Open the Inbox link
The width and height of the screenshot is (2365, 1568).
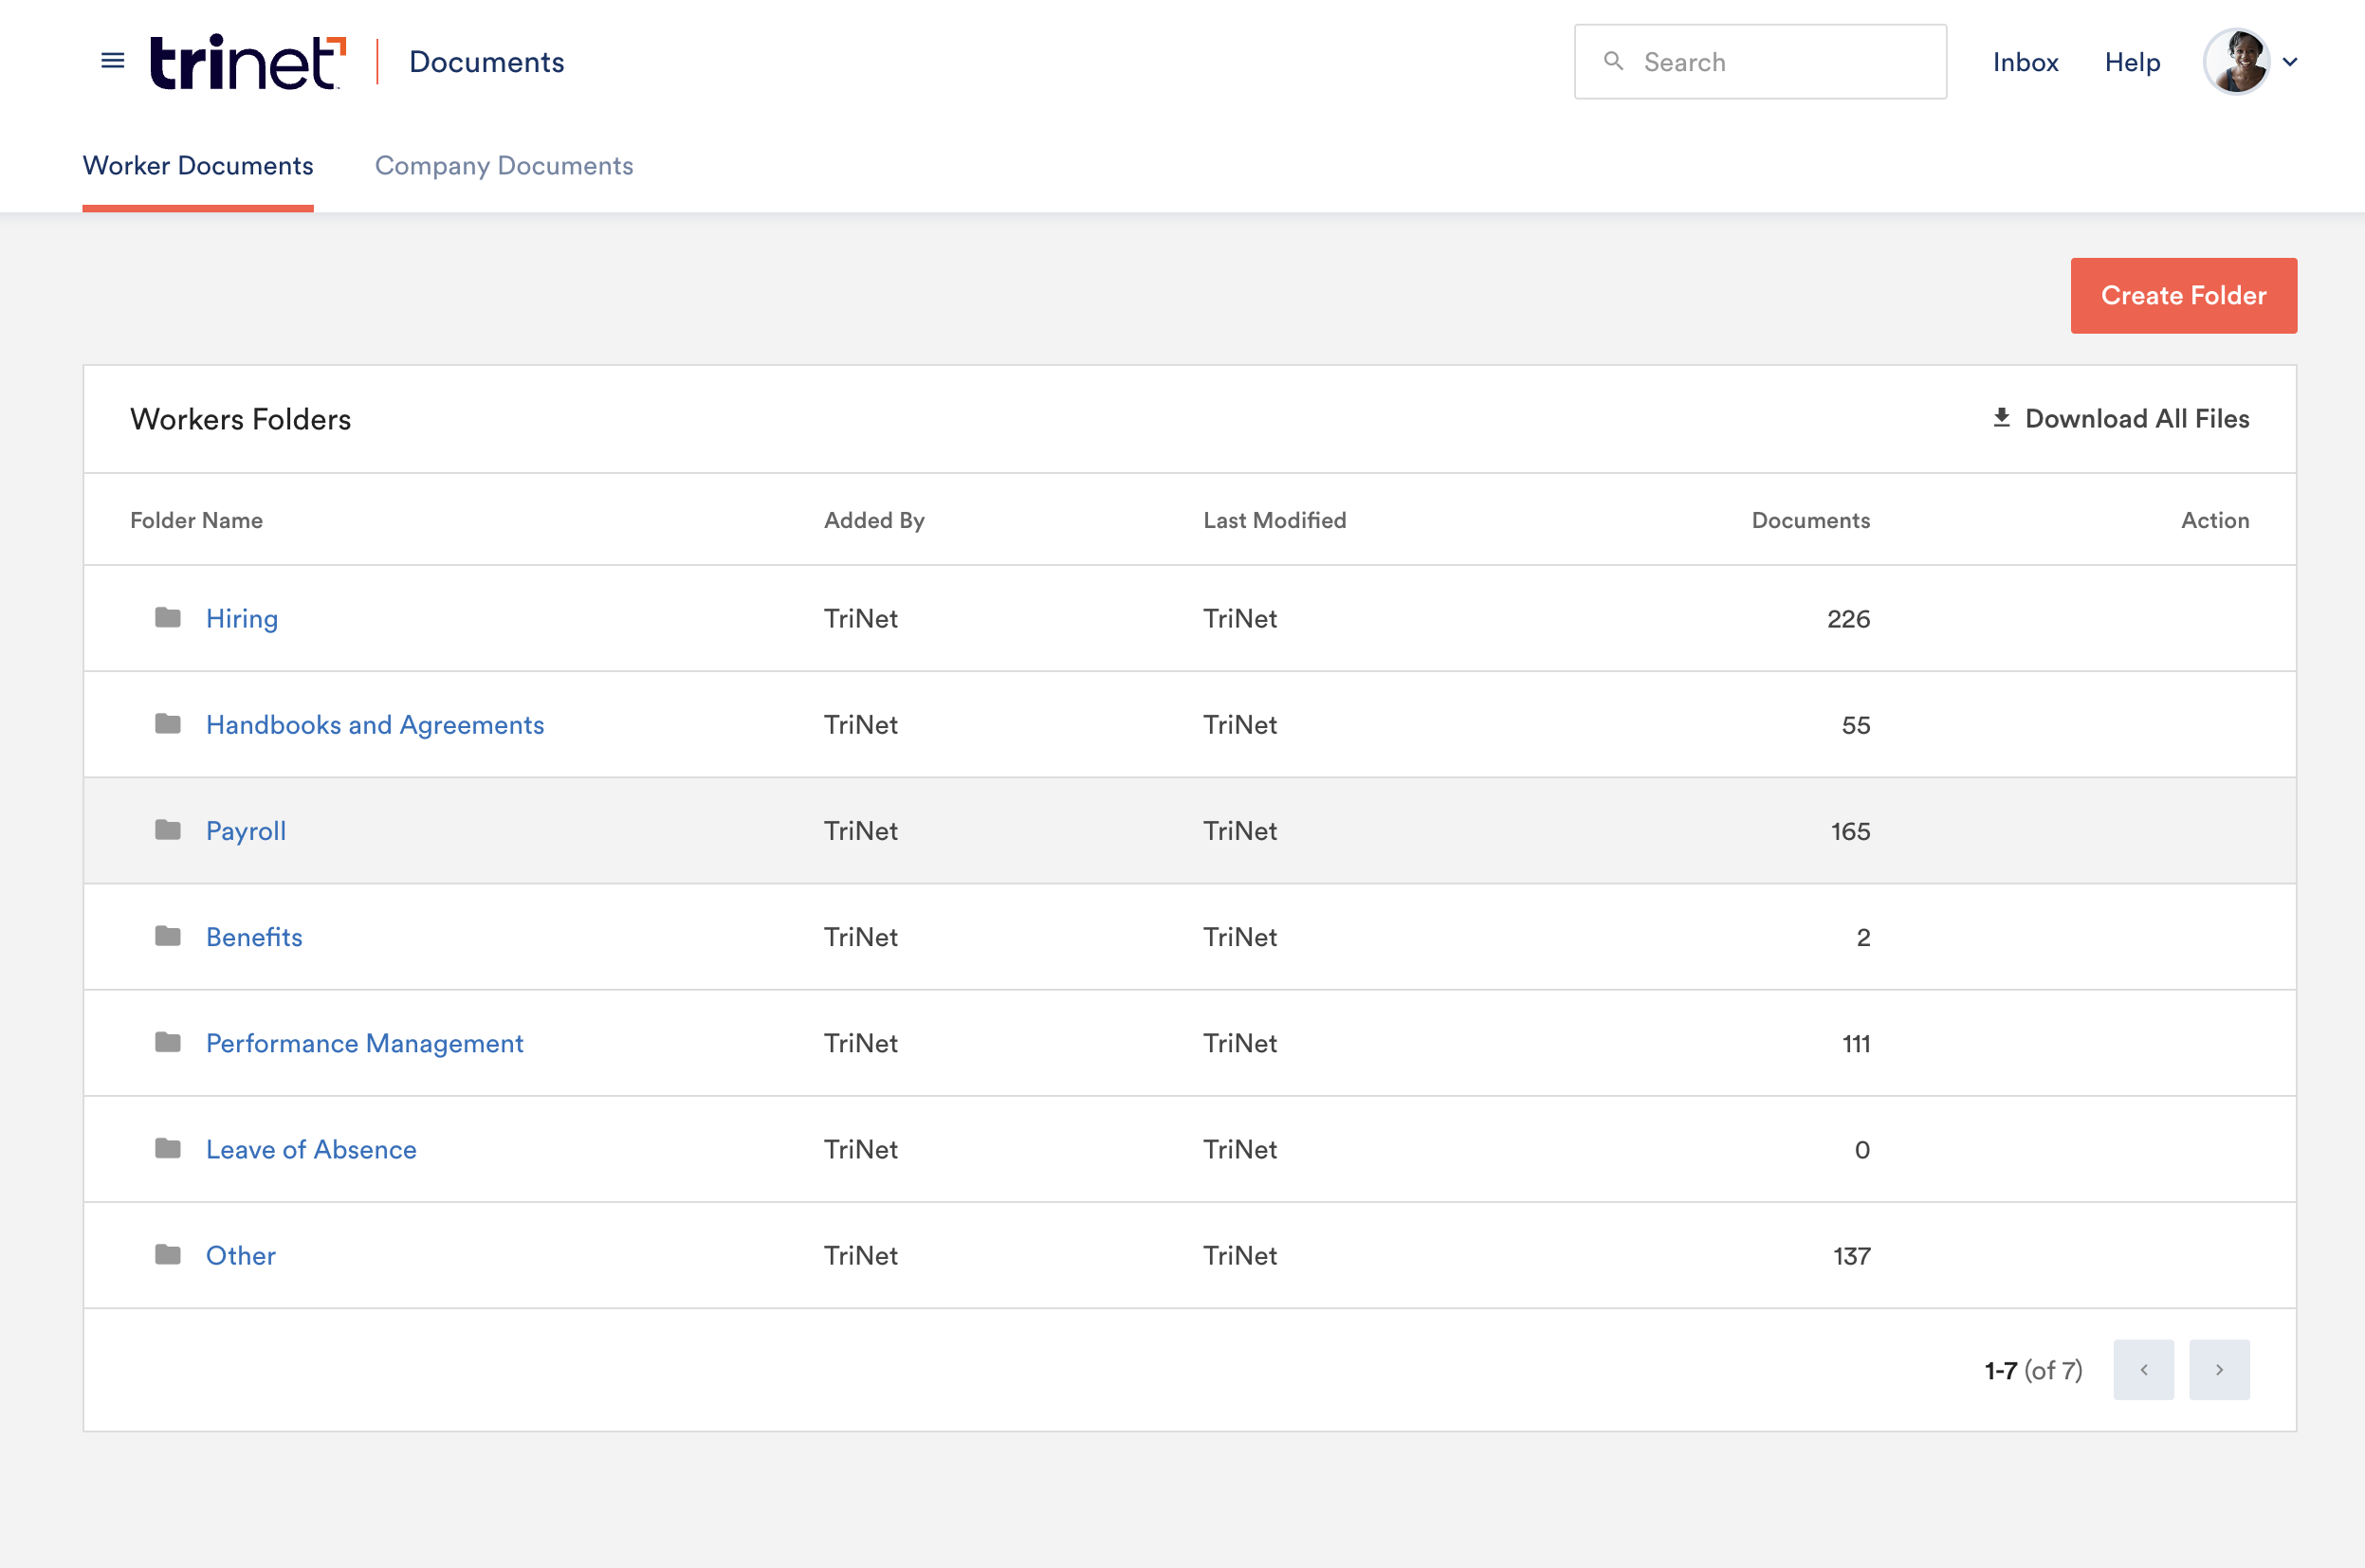[2025, 62]
